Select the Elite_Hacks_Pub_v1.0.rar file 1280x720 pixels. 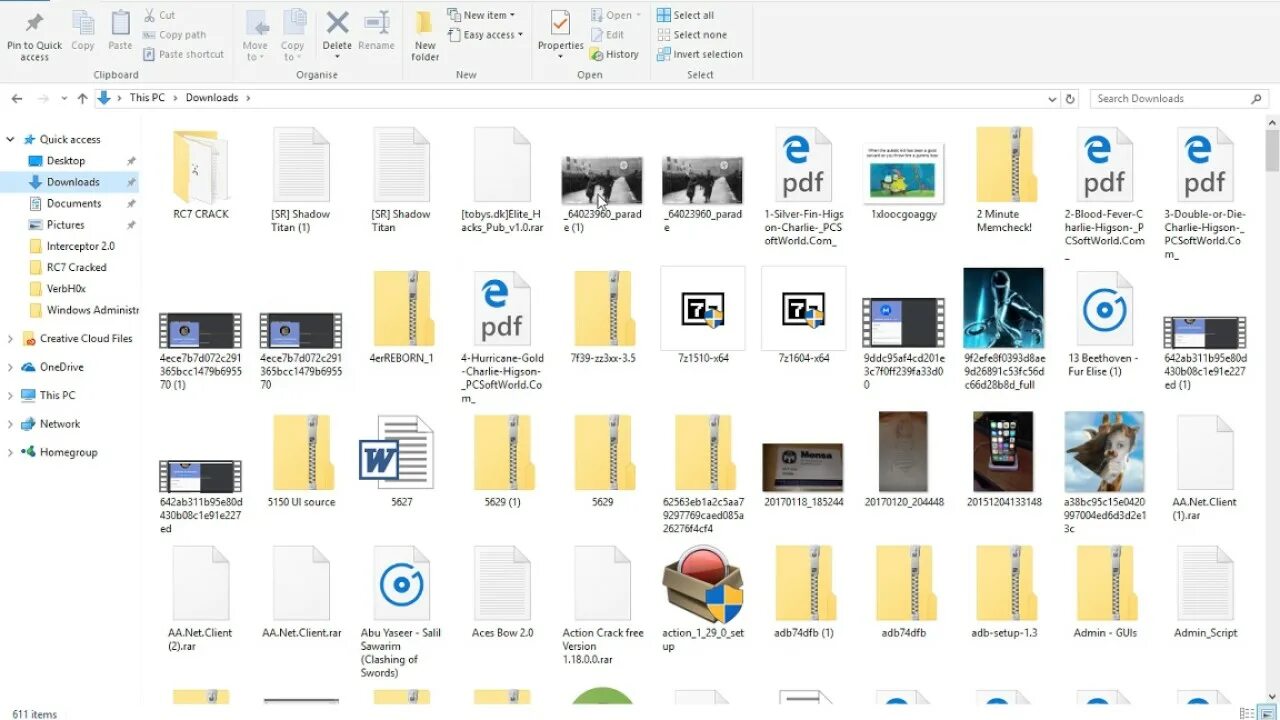[x=502, y=180]
